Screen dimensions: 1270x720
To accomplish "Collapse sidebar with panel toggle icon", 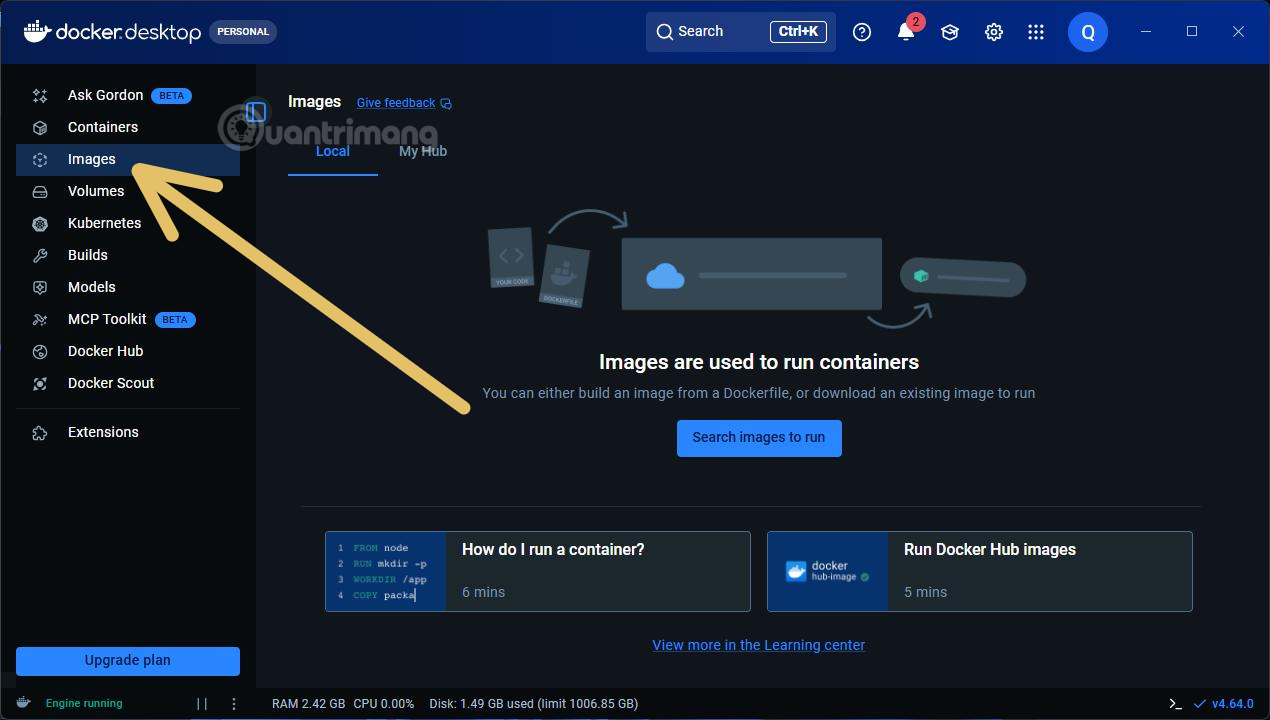I will click(x=256, y=112).
